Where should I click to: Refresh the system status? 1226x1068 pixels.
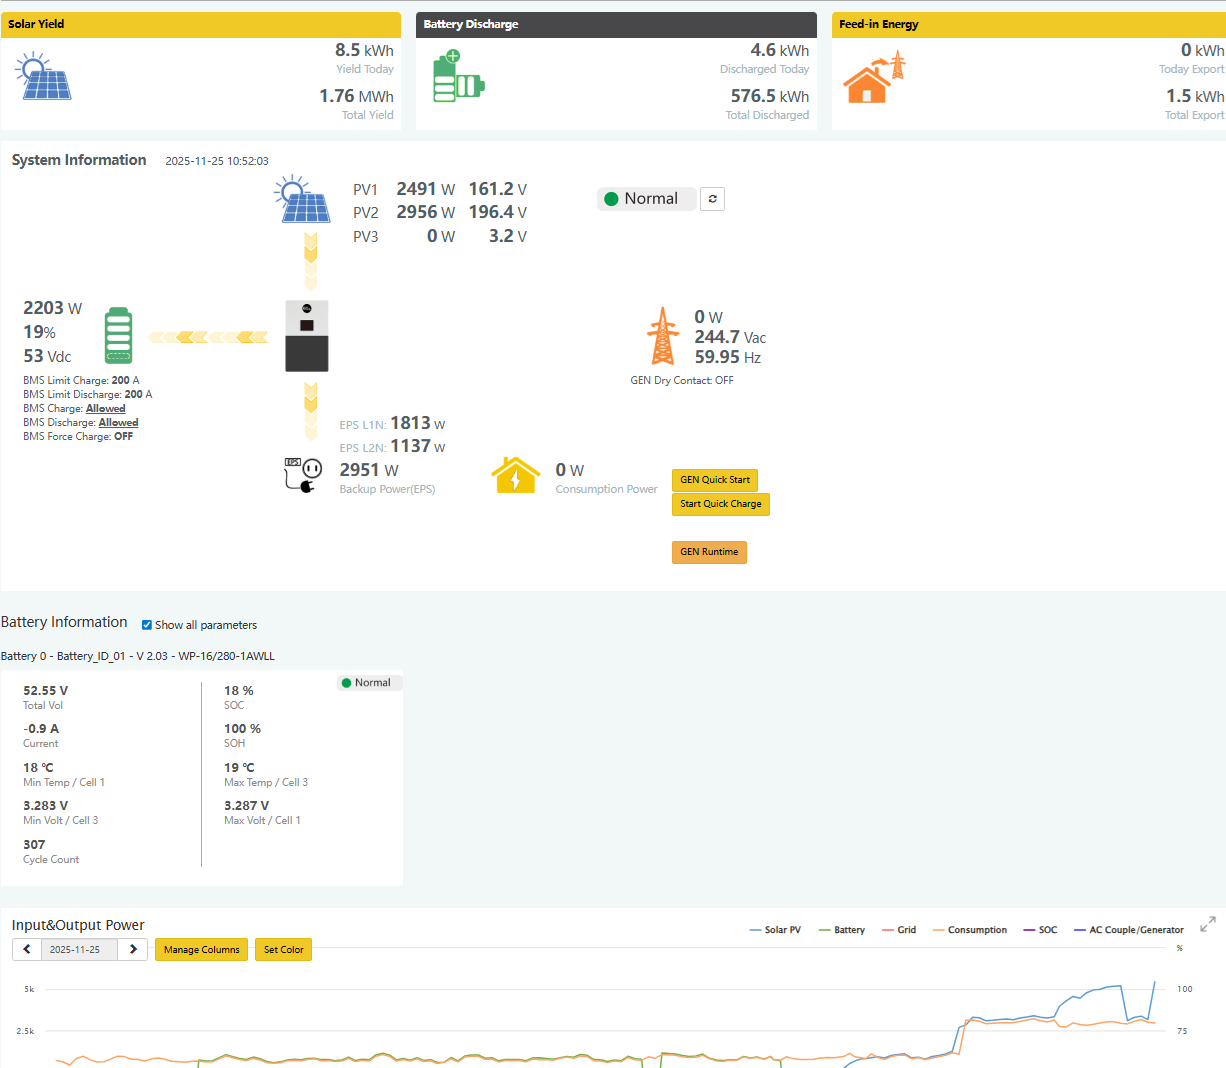click(x=712, y=199)
